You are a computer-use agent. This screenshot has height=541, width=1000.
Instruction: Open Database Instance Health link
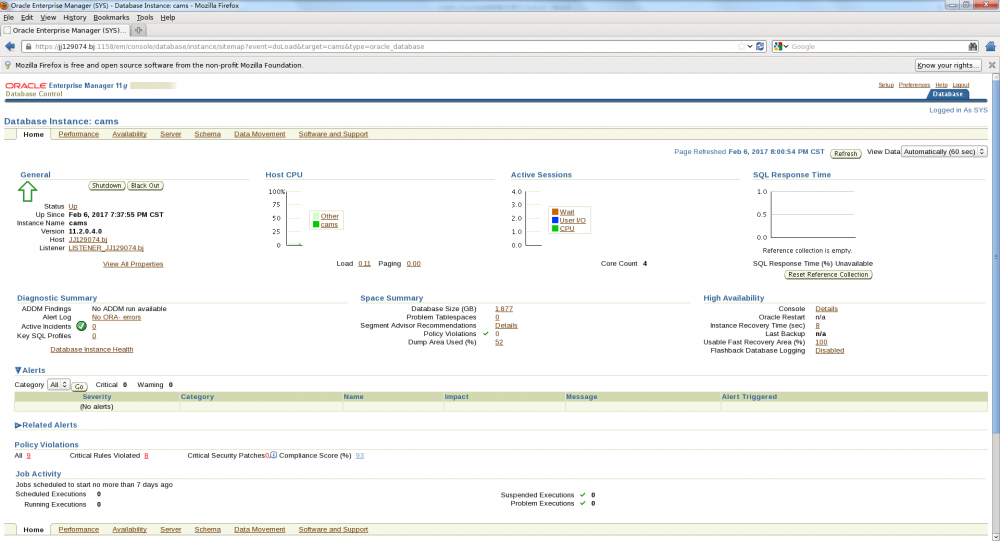click(x=92, y=350)
